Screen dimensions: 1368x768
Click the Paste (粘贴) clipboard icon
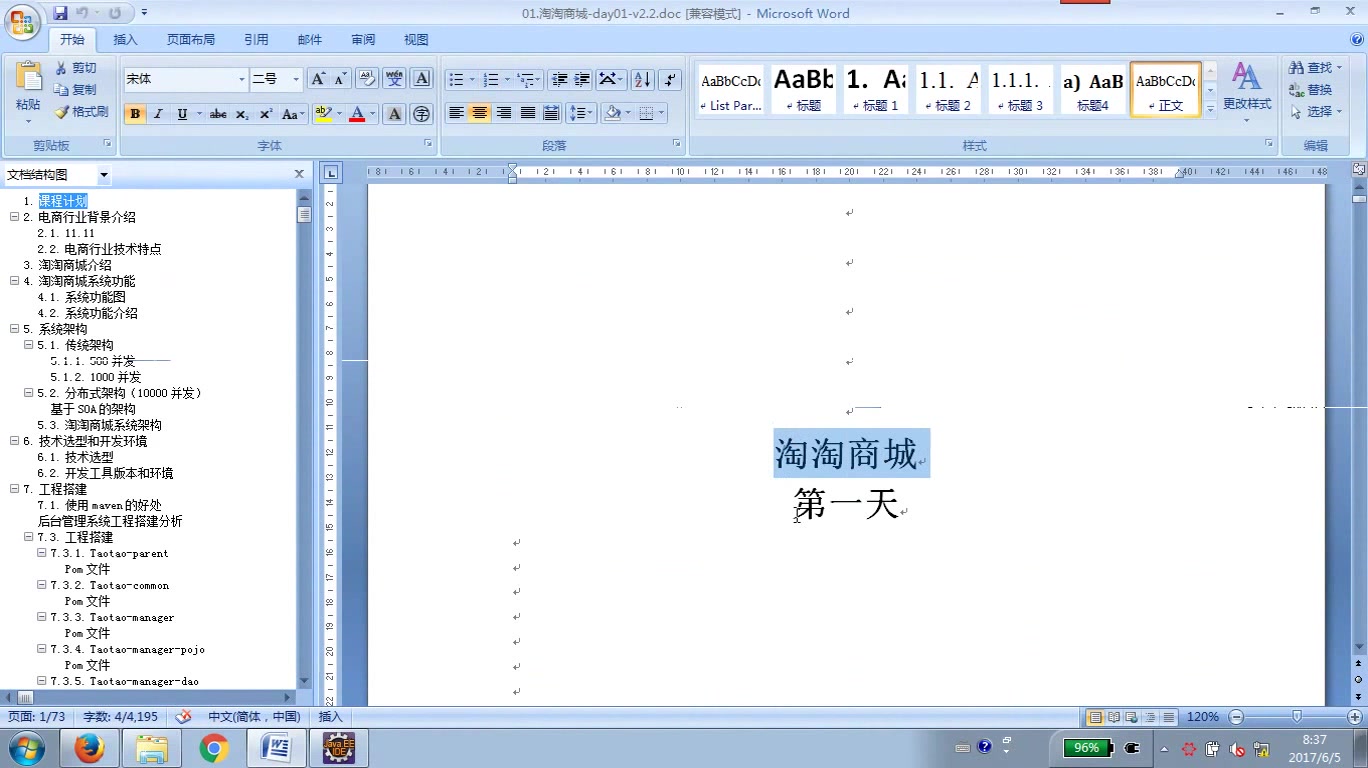tap(28, 78)
